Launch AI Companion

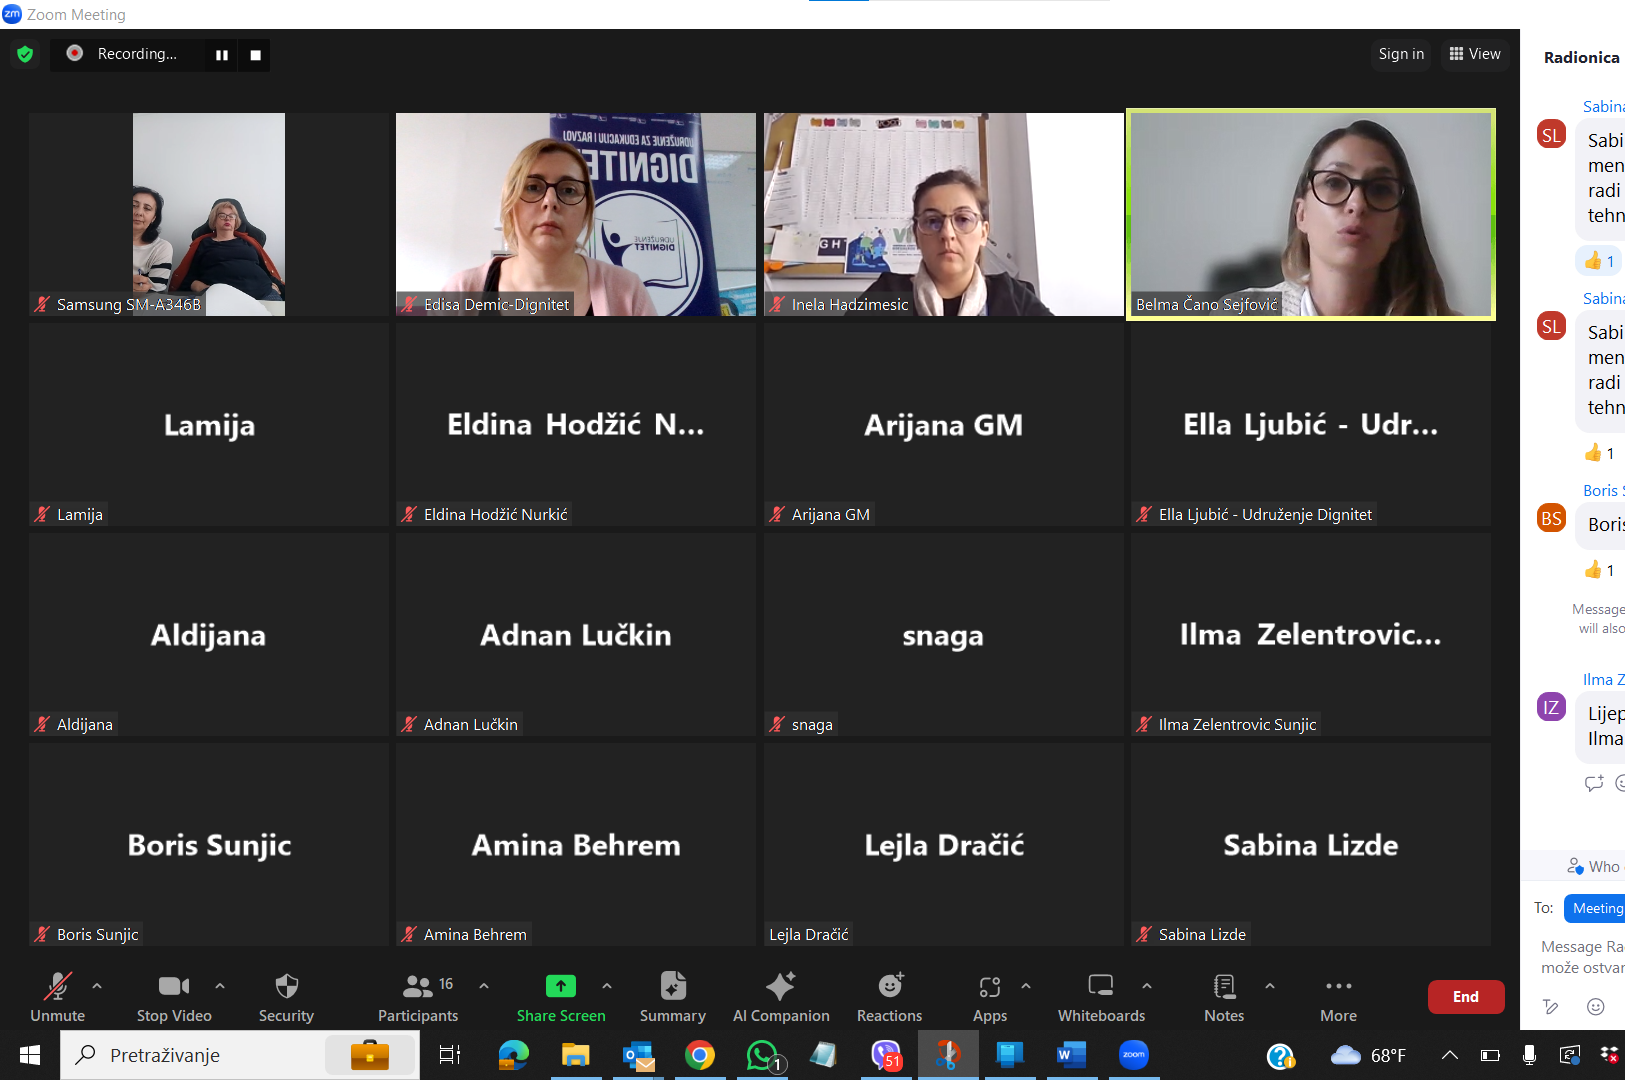tap(781, 997)
